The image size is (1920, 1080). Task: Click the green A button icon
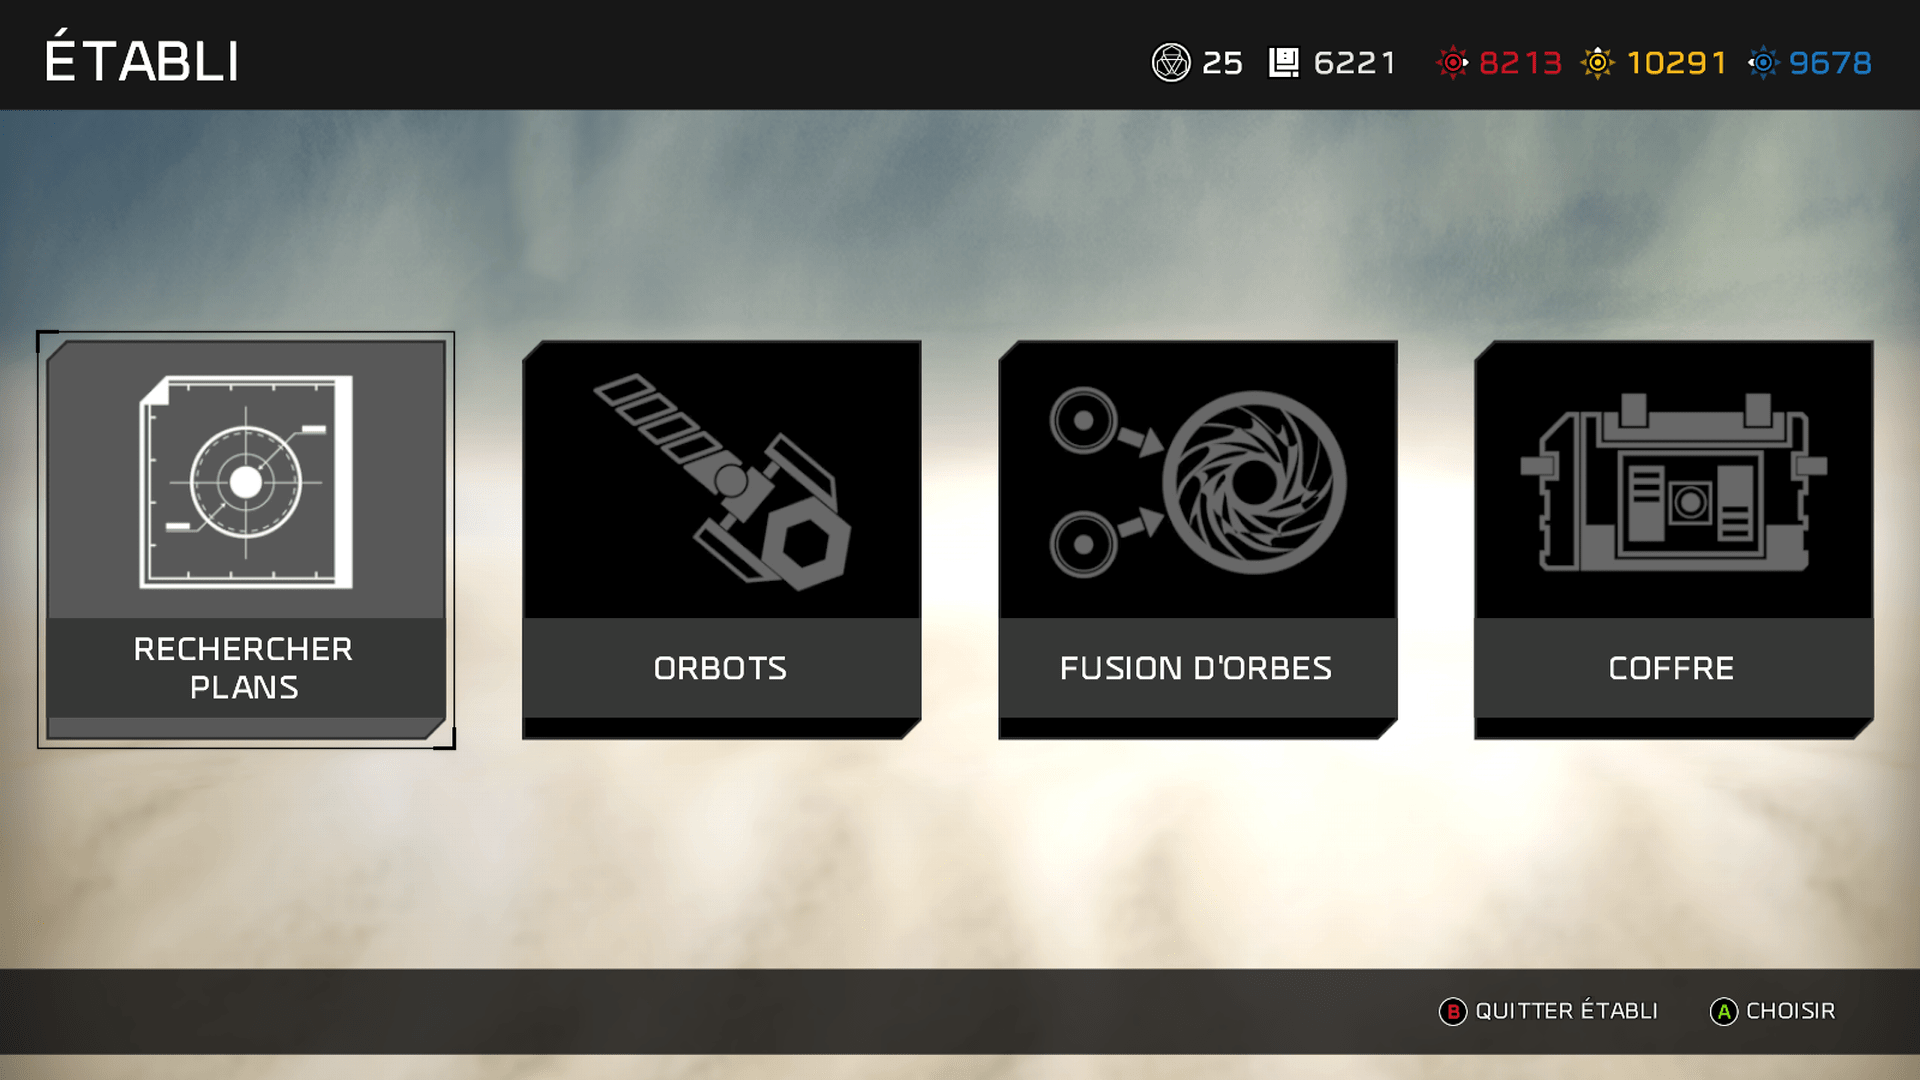[1724, 1012]
